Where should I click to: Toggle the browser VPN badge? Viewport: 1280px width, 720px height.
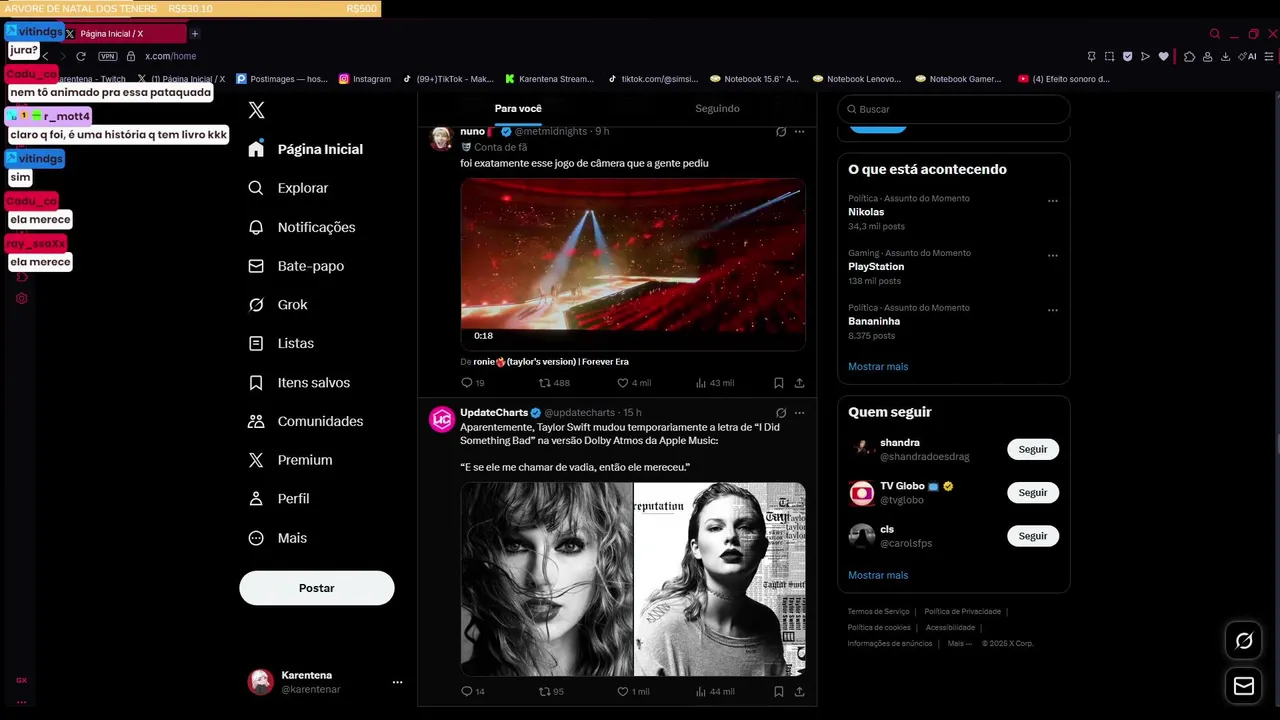108,57
